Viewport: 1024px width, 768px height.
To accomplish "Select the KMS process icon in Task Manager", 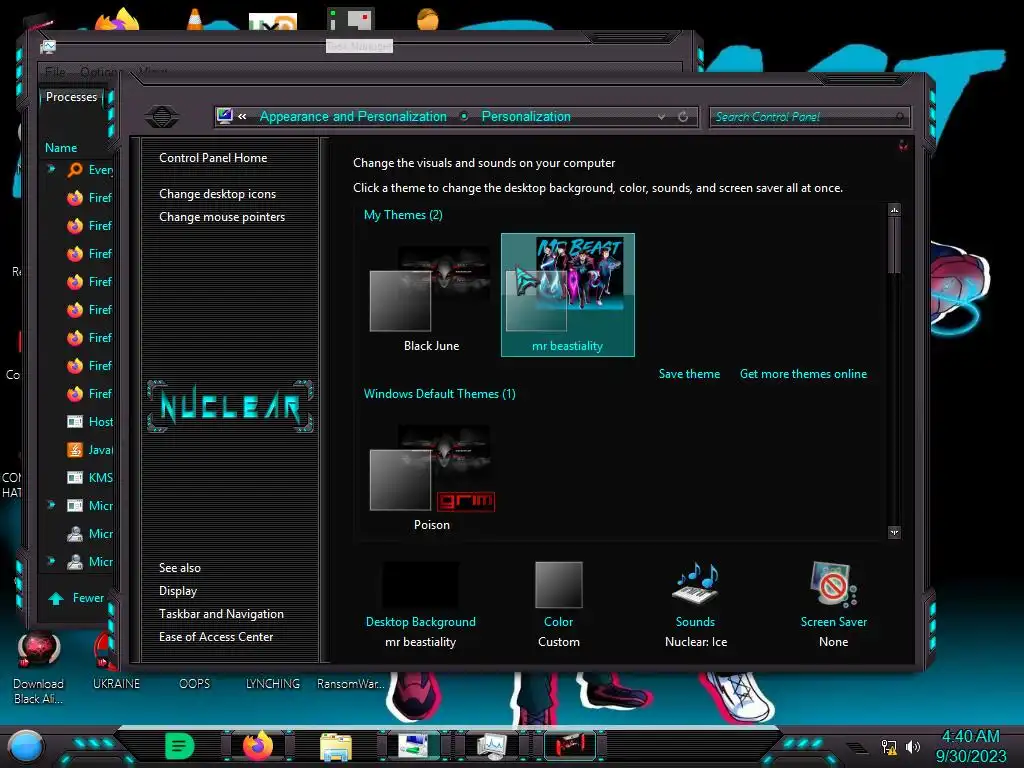I will (x=75, y=478).
